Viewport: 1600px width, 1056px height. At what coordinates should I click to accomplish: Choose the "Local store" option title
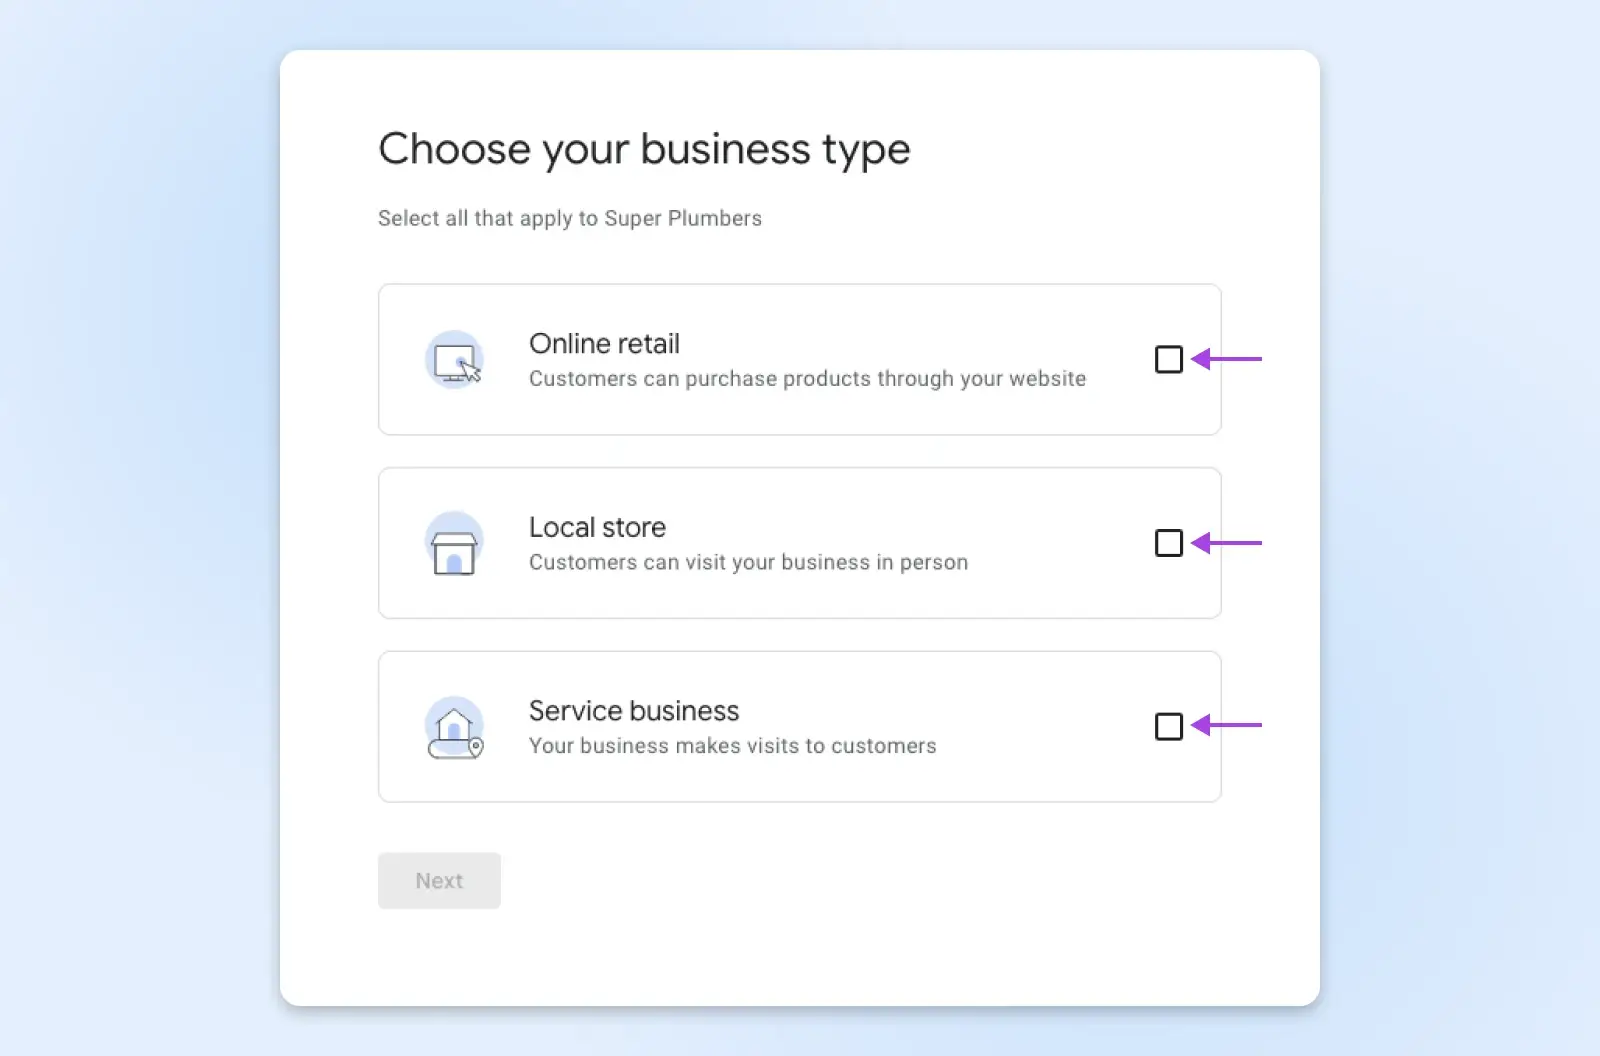(x=597, y=527)
